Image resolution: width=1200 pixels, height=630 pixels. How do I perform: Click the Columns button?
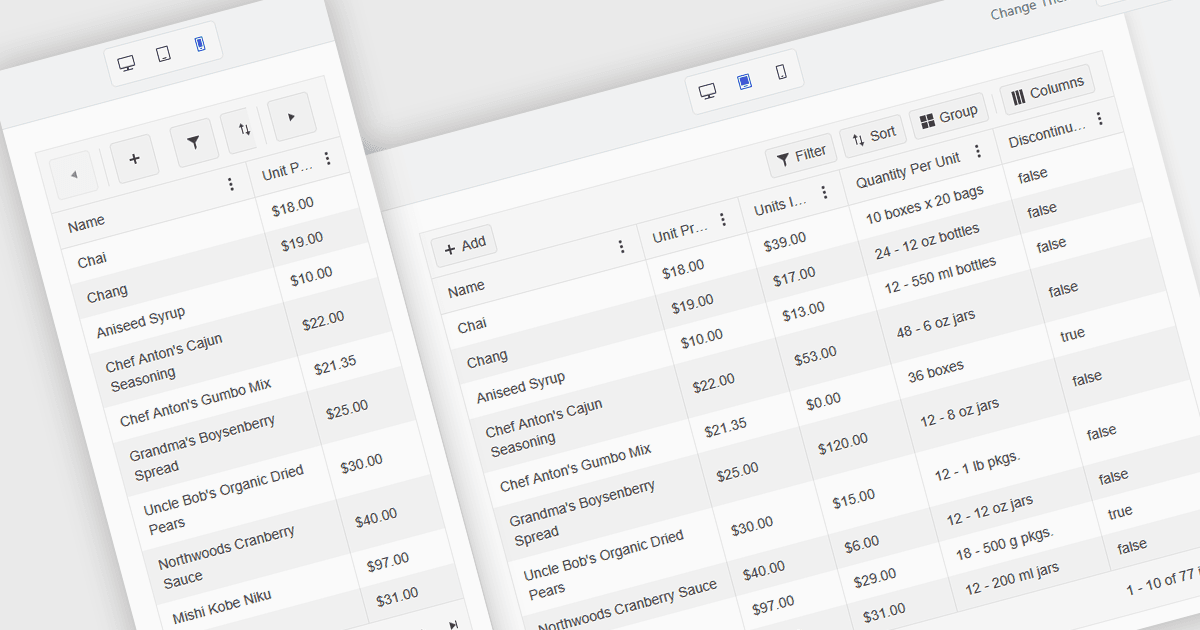[1048, 90]
